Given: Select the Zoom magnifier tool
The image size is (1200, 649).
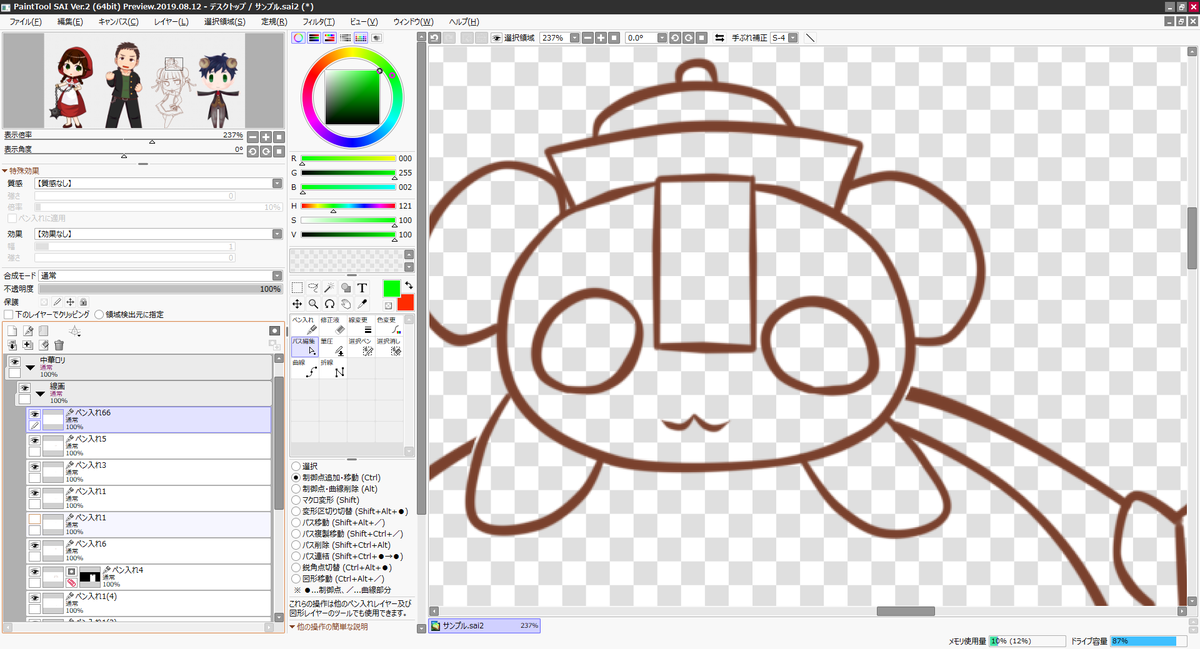Looking at the screenshot, I should tap(313, 303).
